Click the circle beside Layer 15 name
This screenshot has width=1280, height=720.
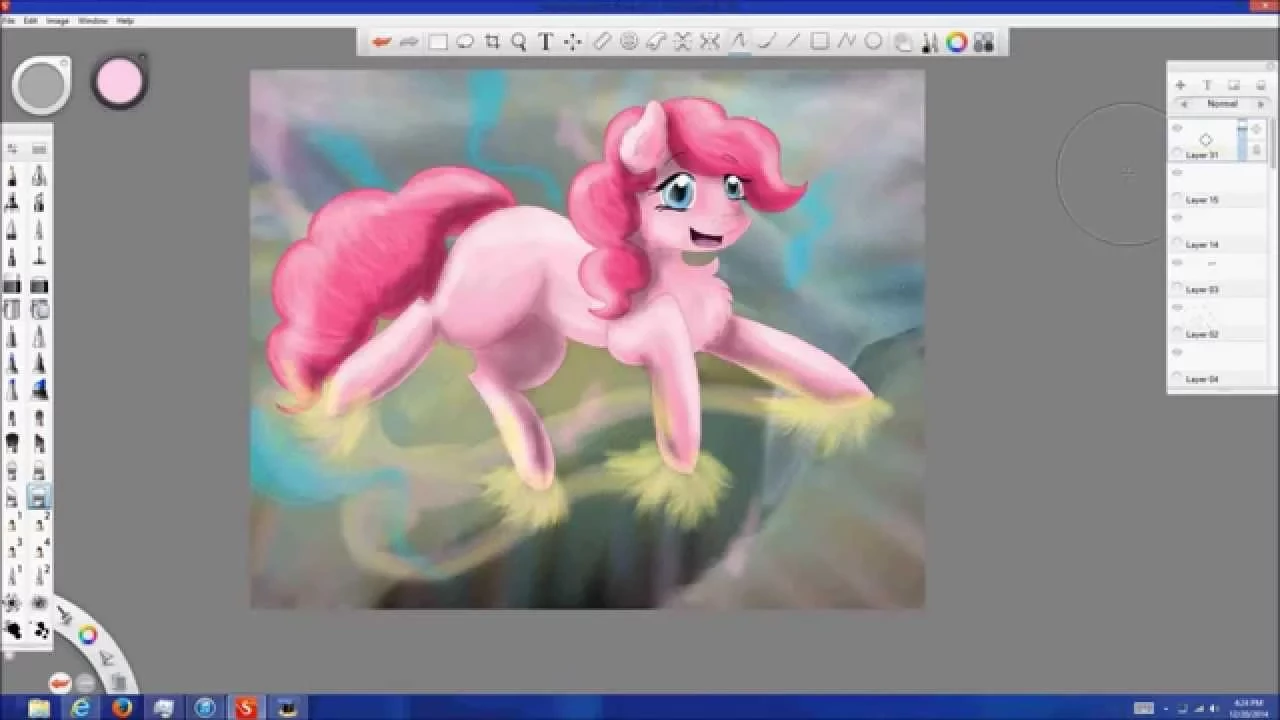point(1177,199)
